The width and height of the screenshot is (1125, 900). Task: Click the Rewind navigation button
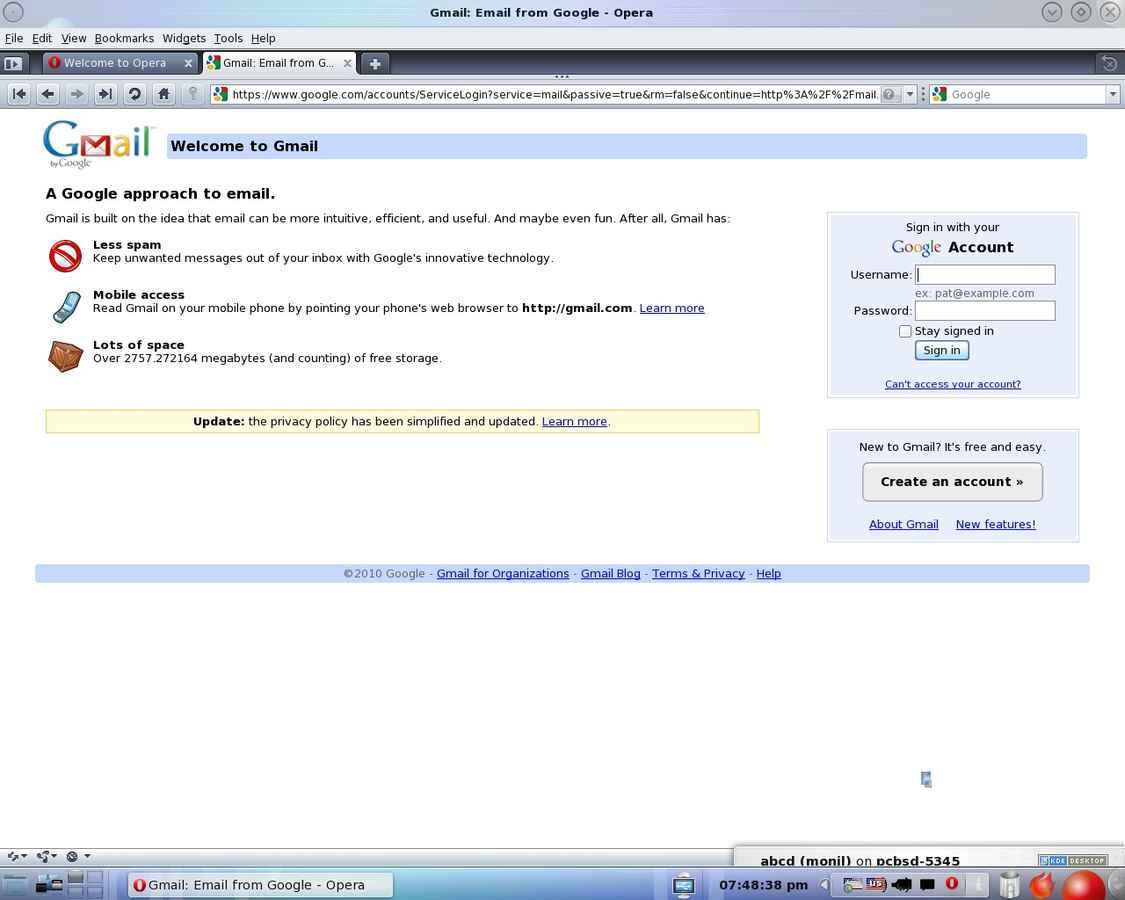click(19, 94)
